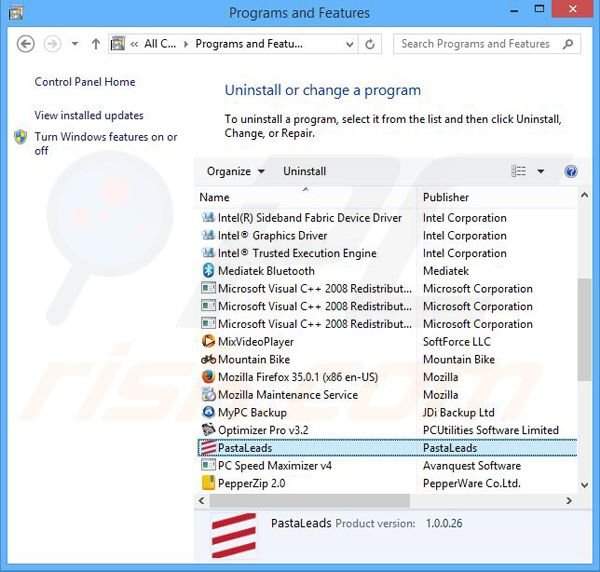Open the Organize menu
The image size is (600, 572).
pos(236,171)
